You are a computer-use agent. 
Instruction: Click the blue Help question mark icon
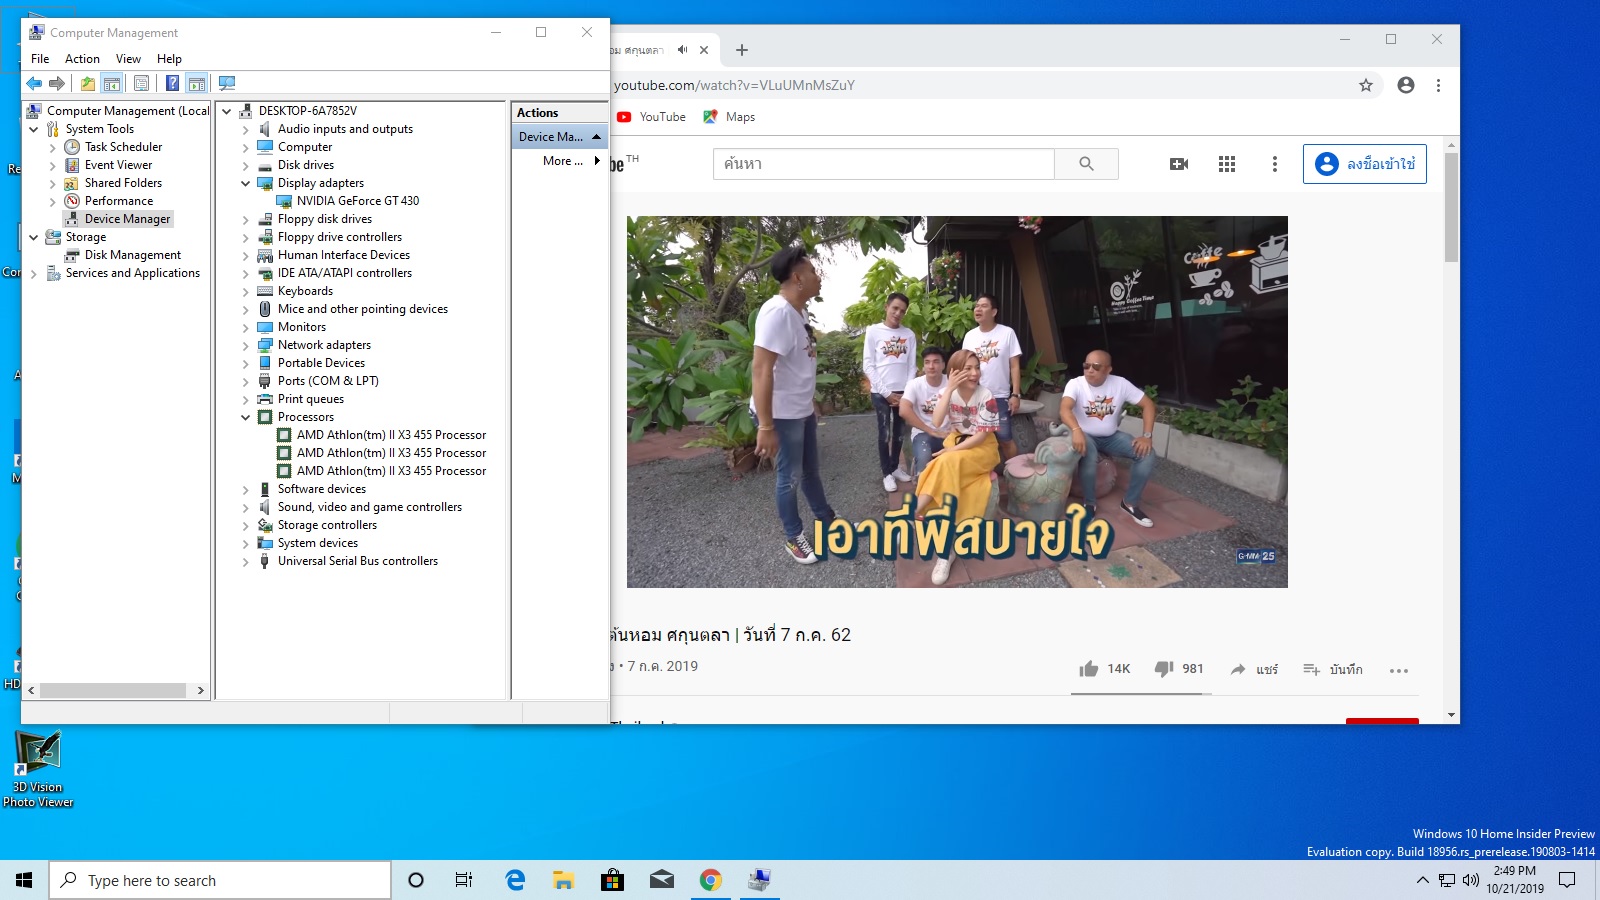click(172, 83)
